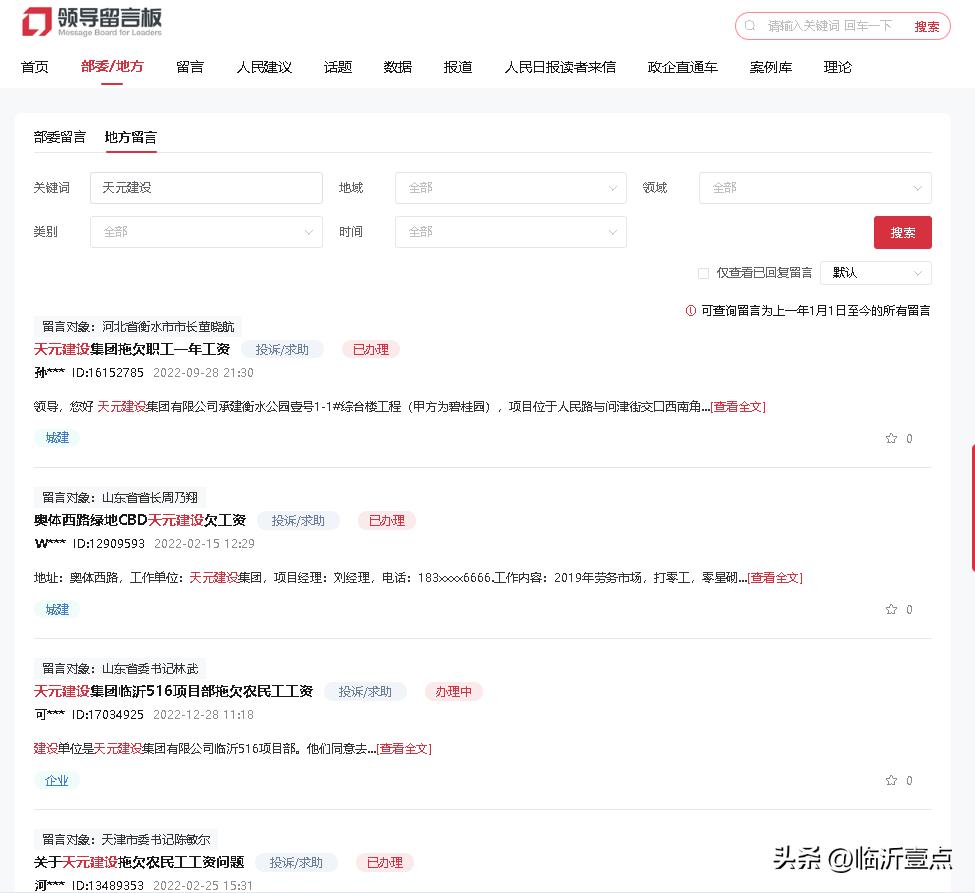
Task: Click 搜索 link in the top search box
Action: point(926,27)
